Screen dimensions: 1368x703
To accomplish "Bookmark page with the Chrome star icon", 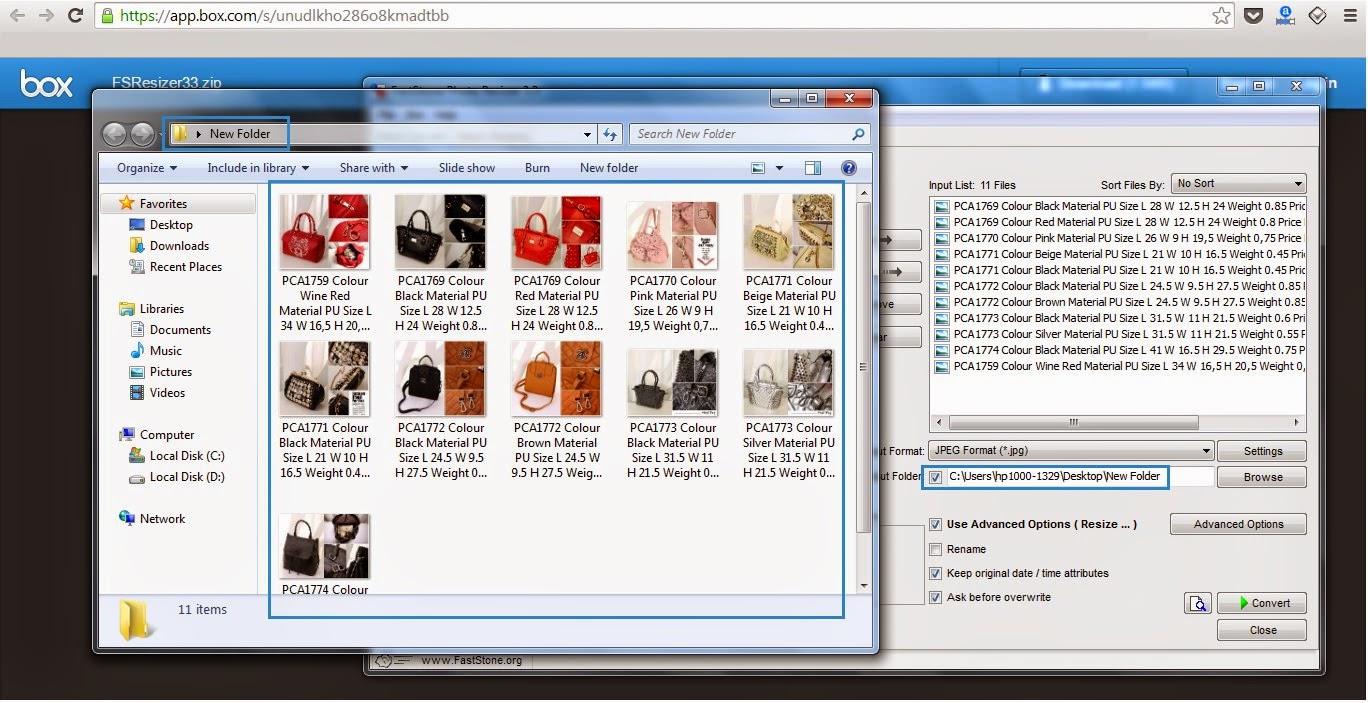I will point(1221,16).
